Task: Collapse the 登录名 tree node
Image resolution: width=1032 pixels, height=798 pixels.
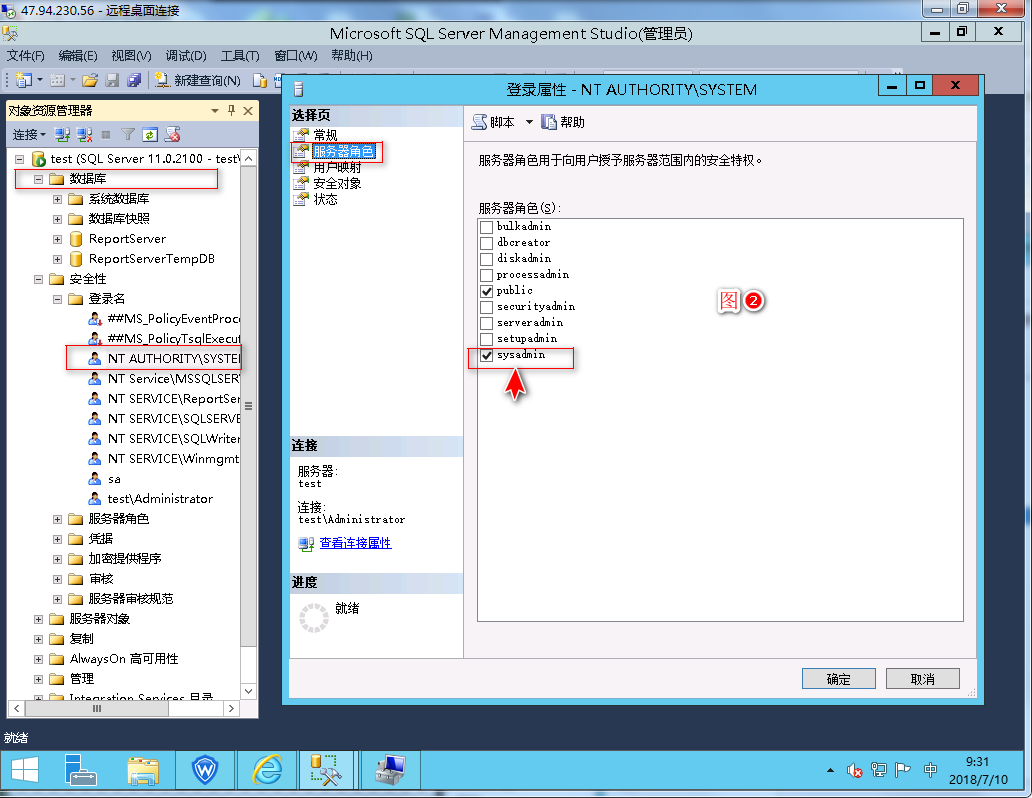Action: (x=57, y=299)
